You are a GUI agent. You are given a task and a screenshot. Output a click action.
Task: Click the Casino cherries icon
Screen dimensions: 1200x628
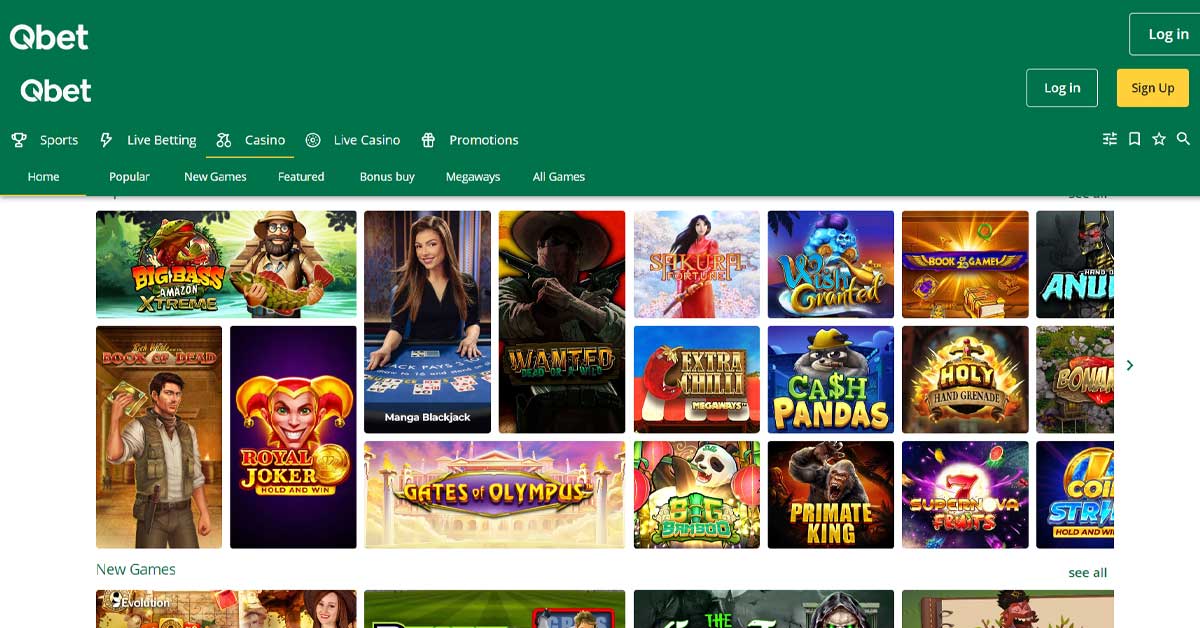point(224,140)
